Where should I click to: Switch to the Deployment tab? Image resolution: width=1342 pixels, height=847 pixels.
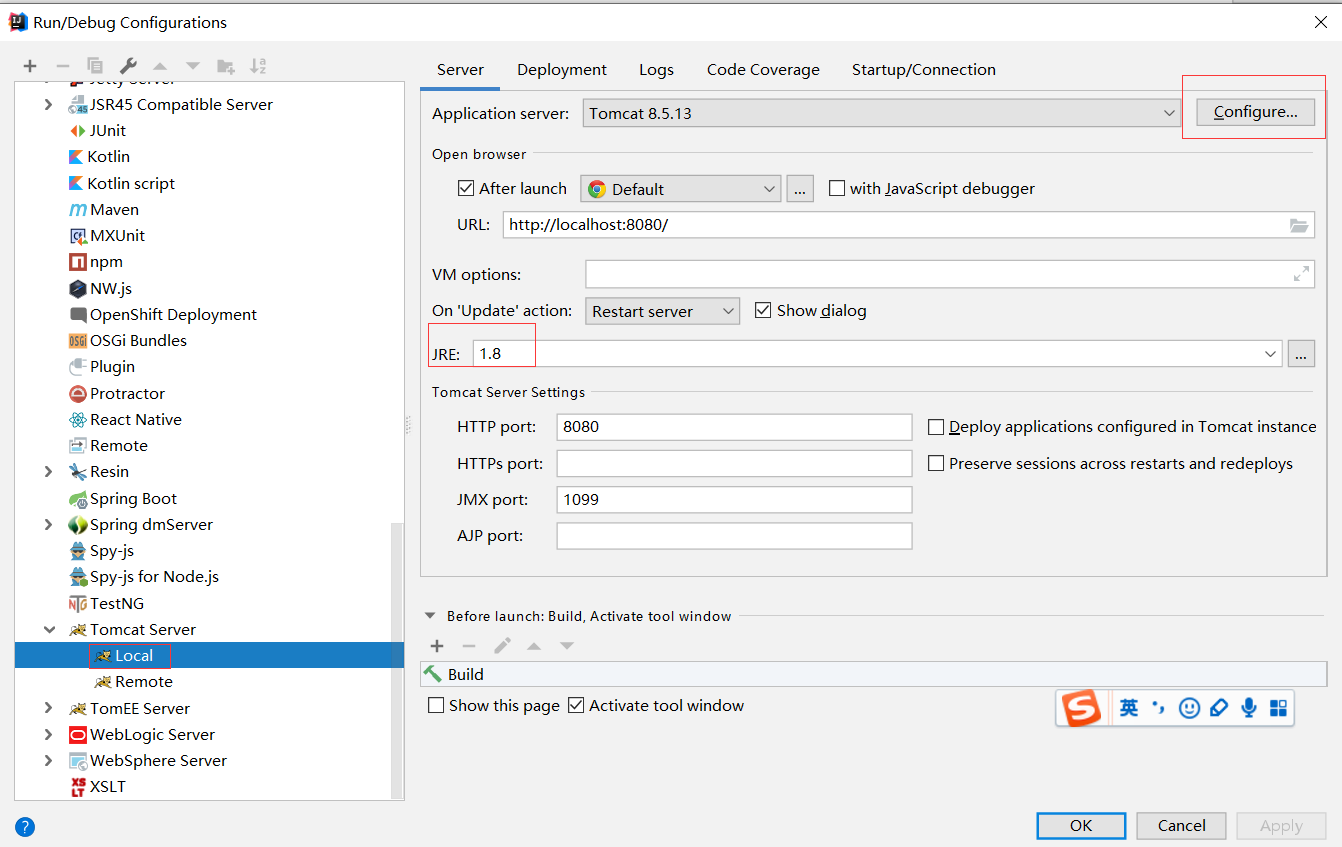pyautogui.click(x=562, y=70)
